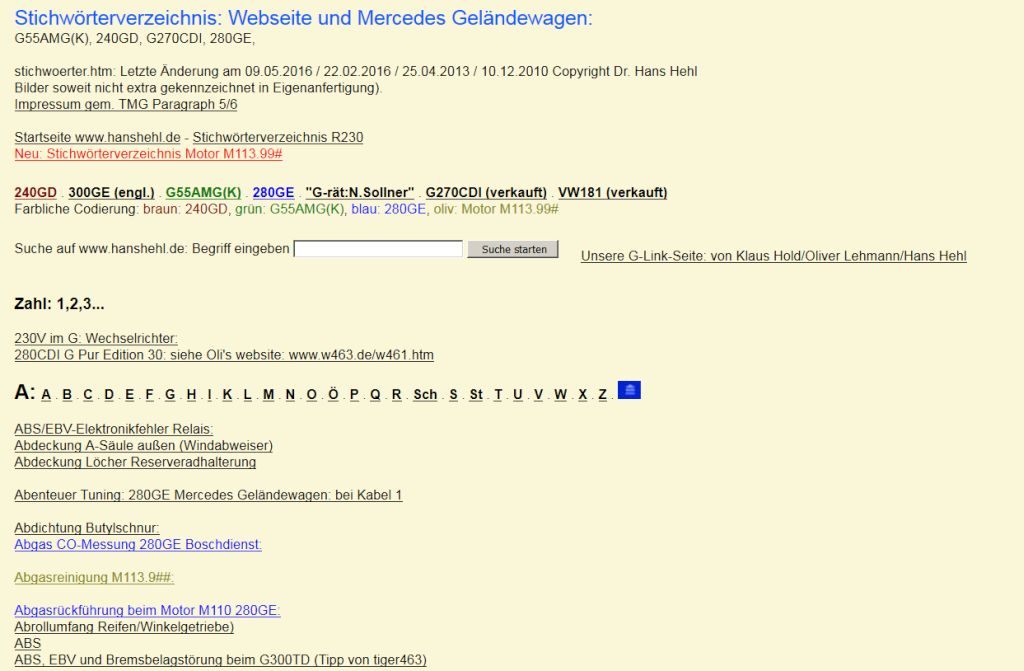Screen dimensions: 1024x671
Task: Open 230V im G: Wechselrichter link
Action: [96, 339]
